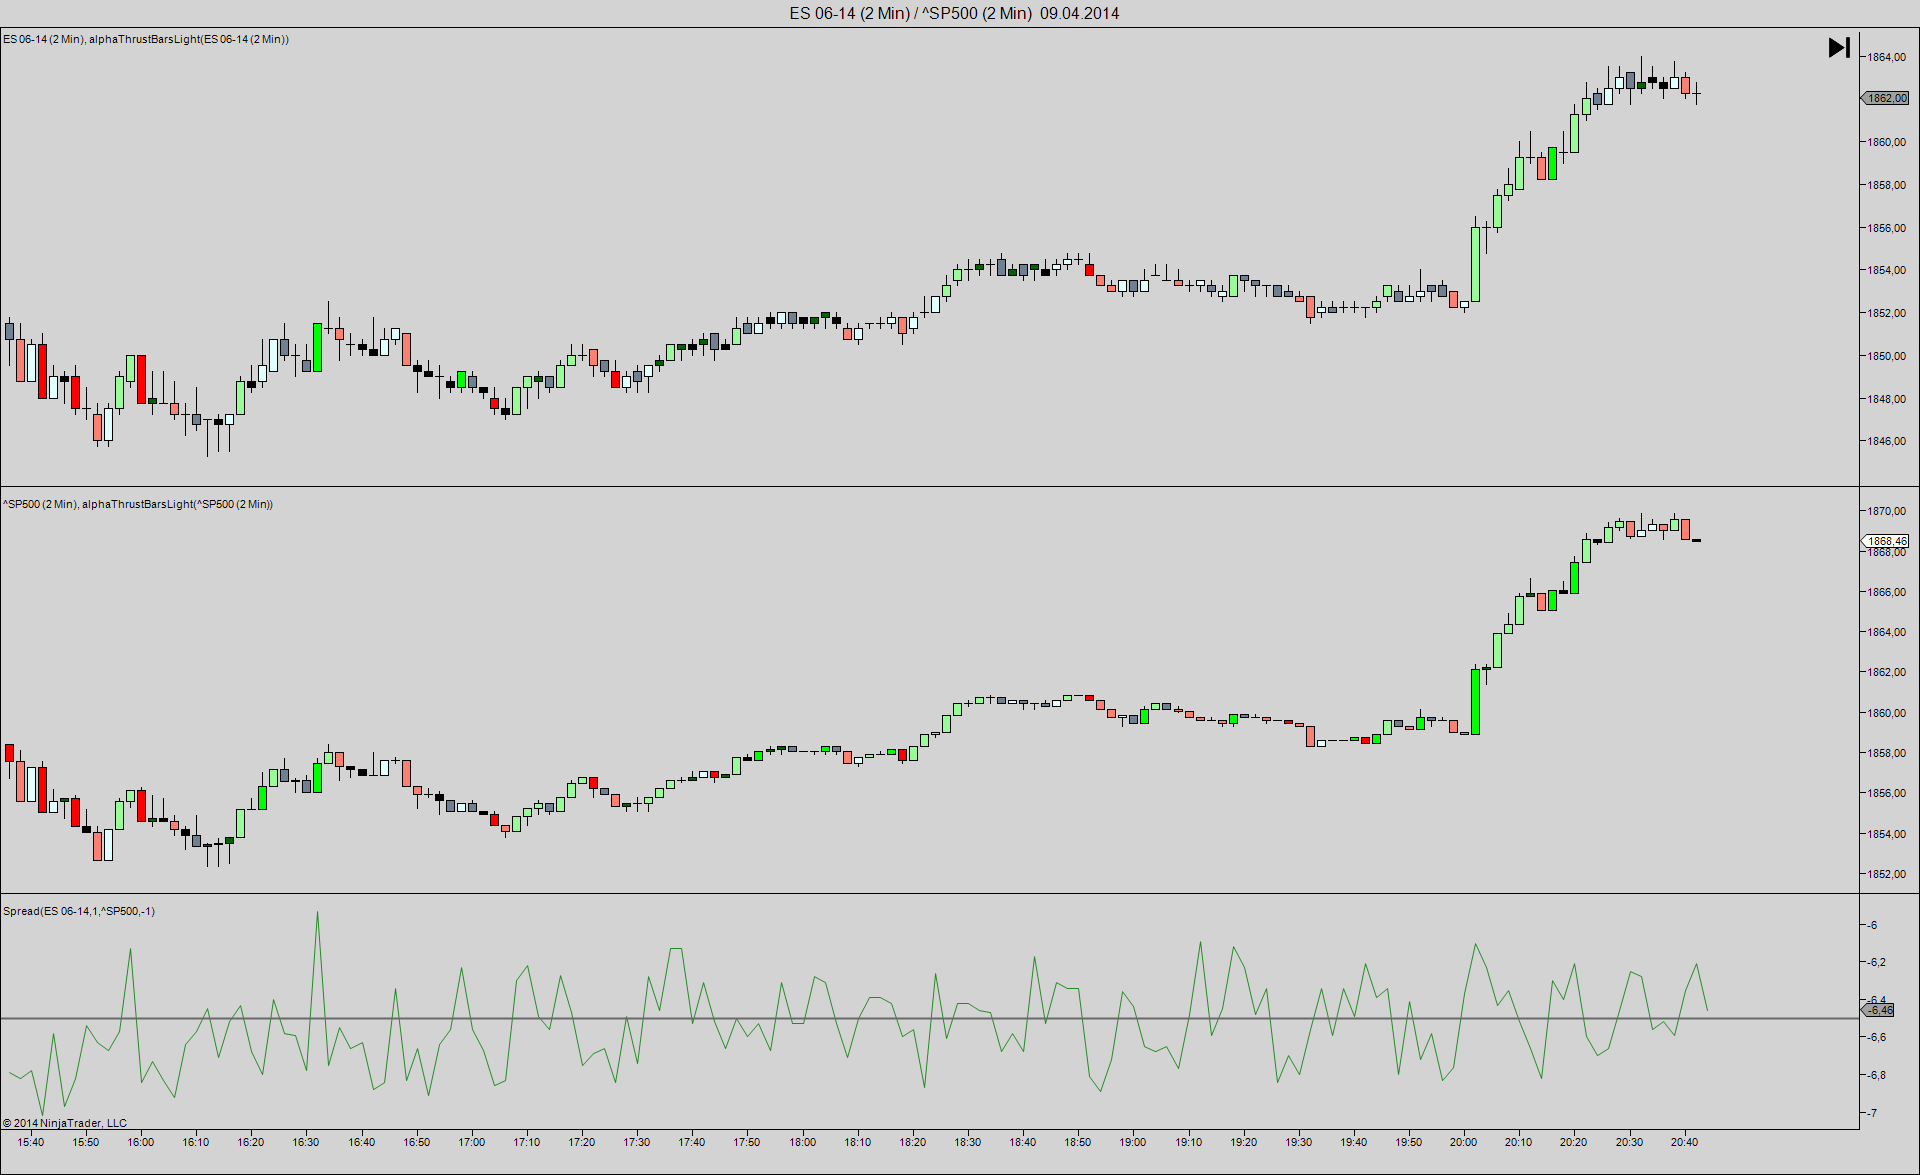
Task: Click 1852,00 on the ES panel price axis
Action: (1886, 313)
